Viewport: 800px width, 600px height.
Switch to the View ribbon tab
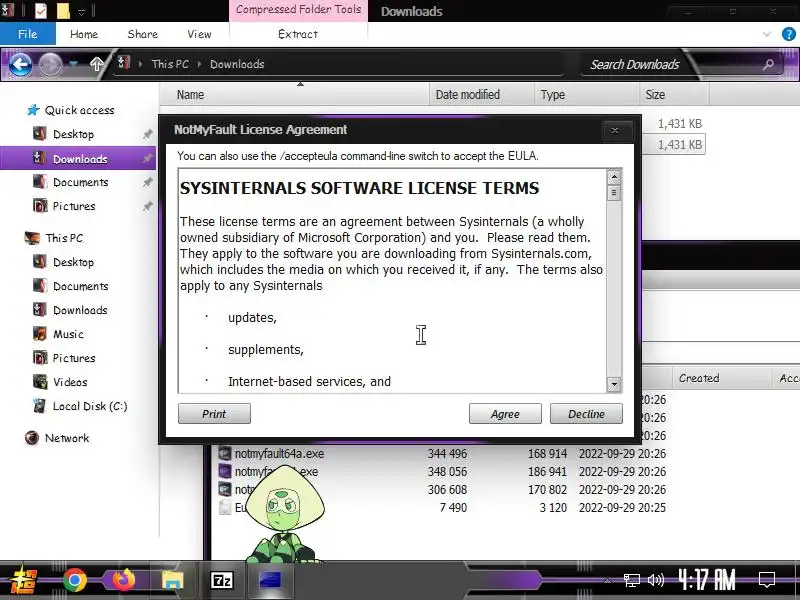click(x=199, y=34)
